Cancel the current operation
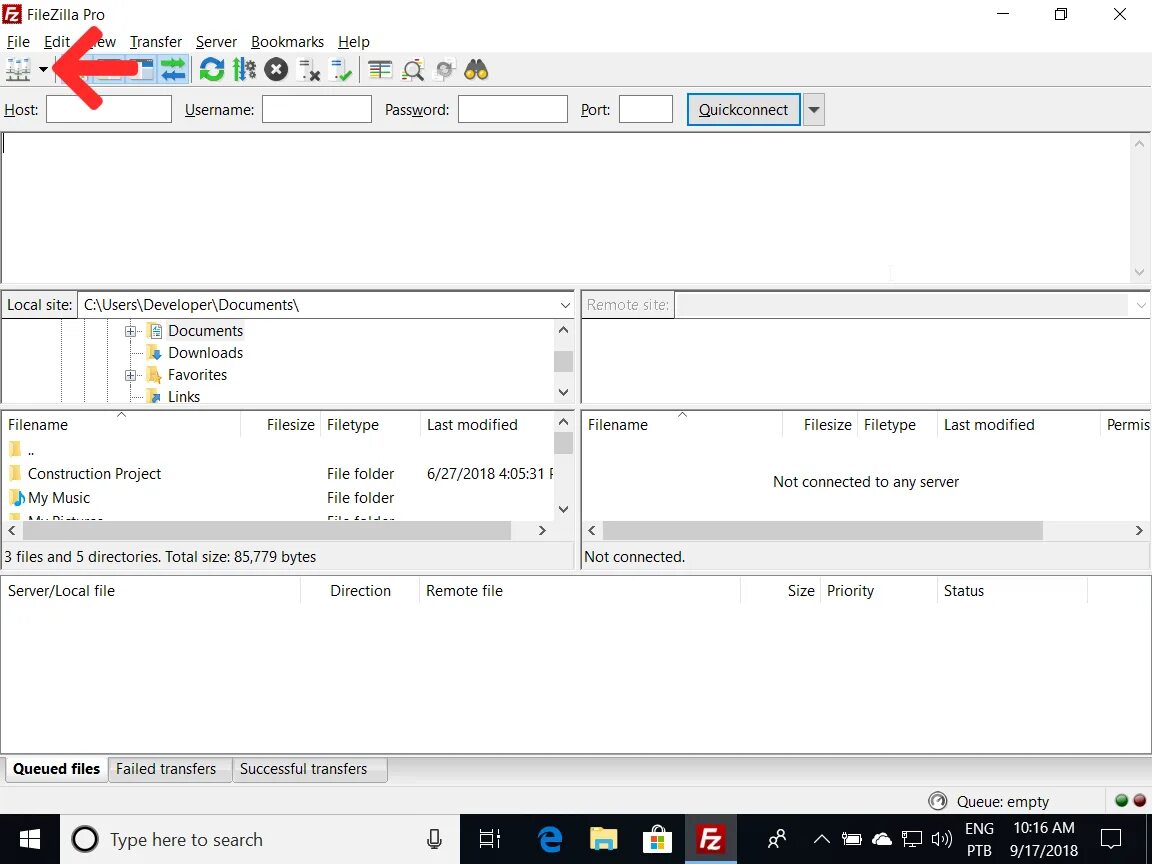The image size is (1152, 864). click(276, 70)
